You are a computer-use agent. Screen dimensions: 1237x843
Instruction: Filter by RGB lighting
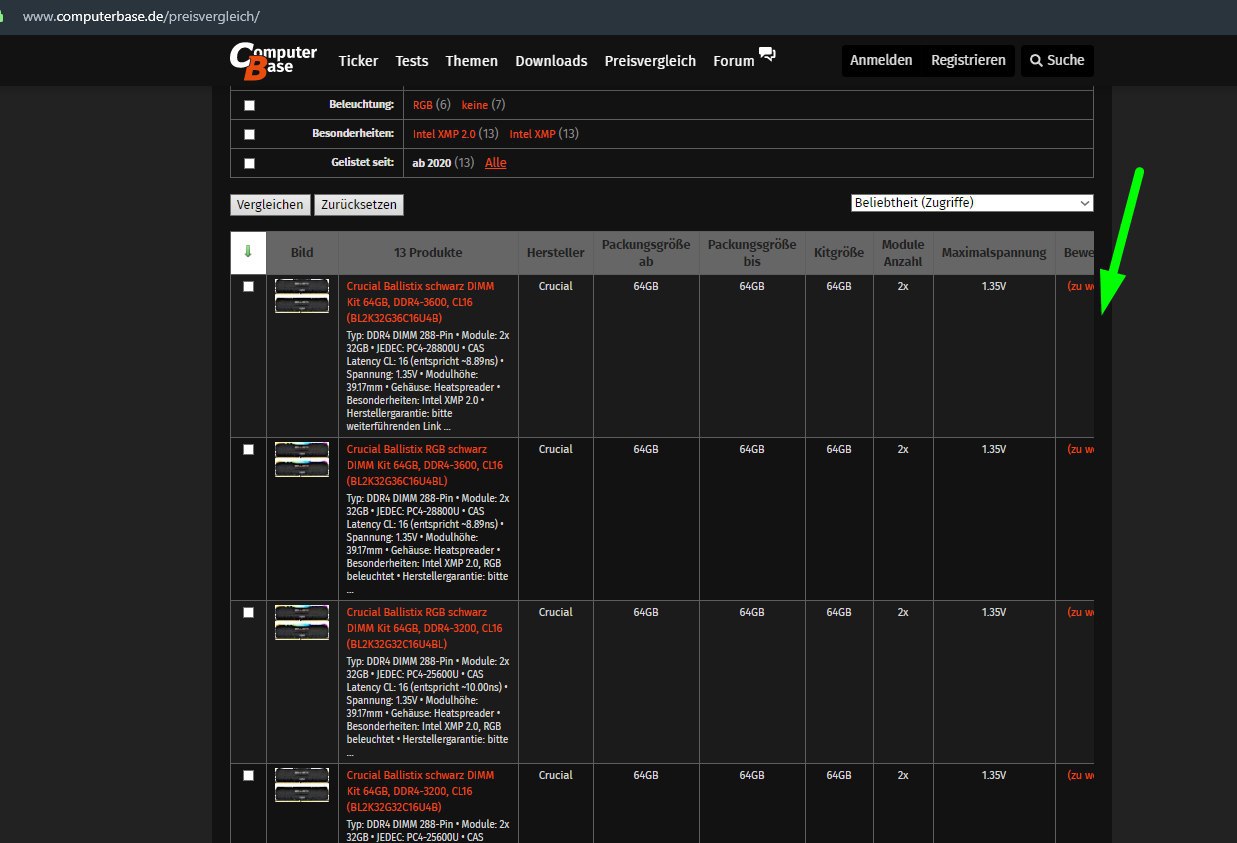tap(422, 105)
